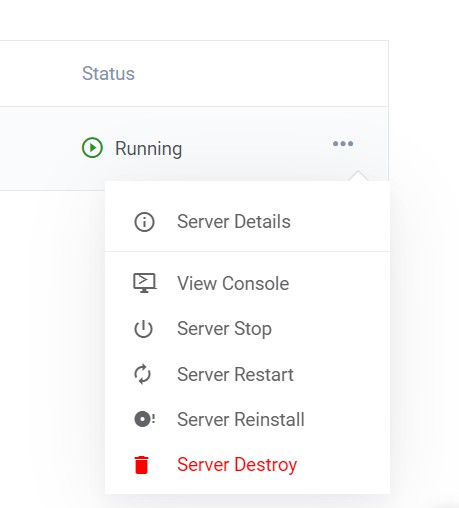Screen dimensions: 459x508
Task: Open the three-dot actions menu
Action: pos(343,144)
